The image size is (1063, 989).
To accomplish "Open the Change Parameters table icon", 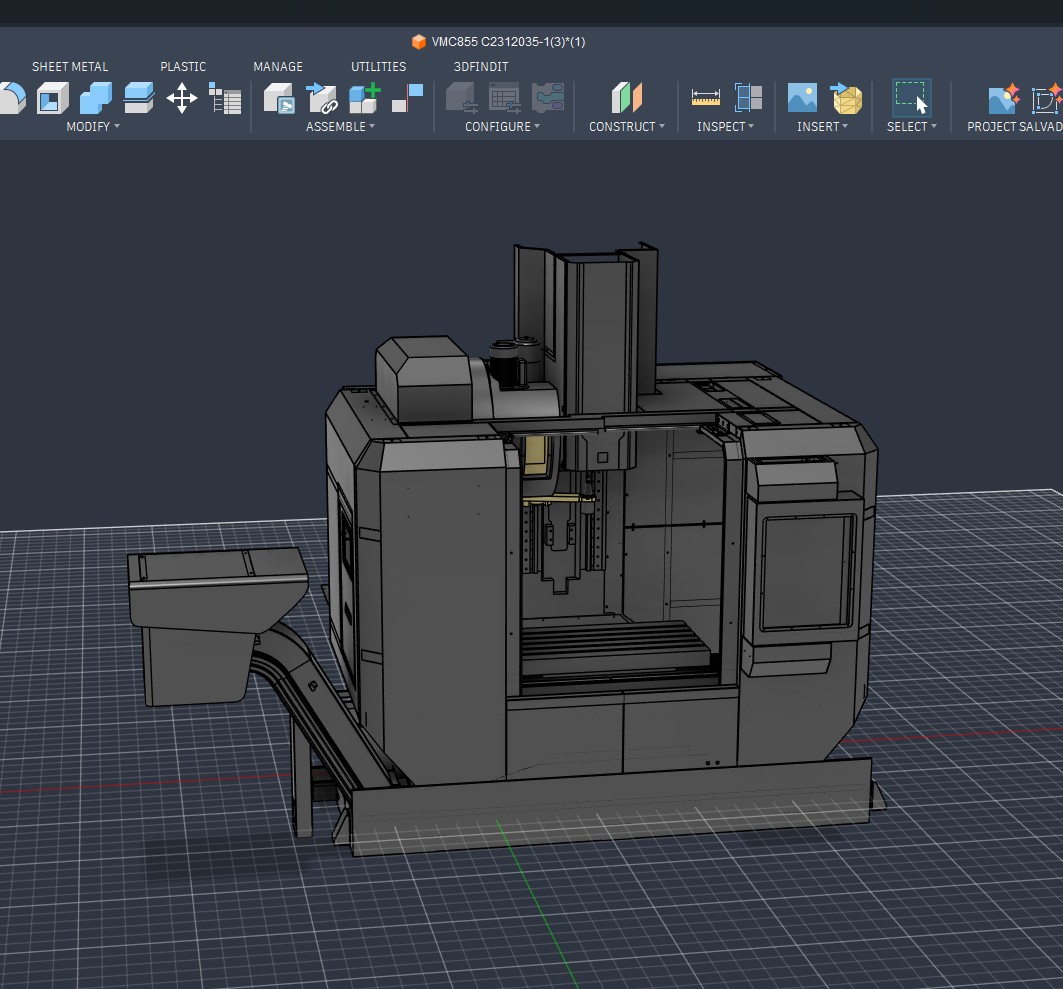I will point(224,98).
